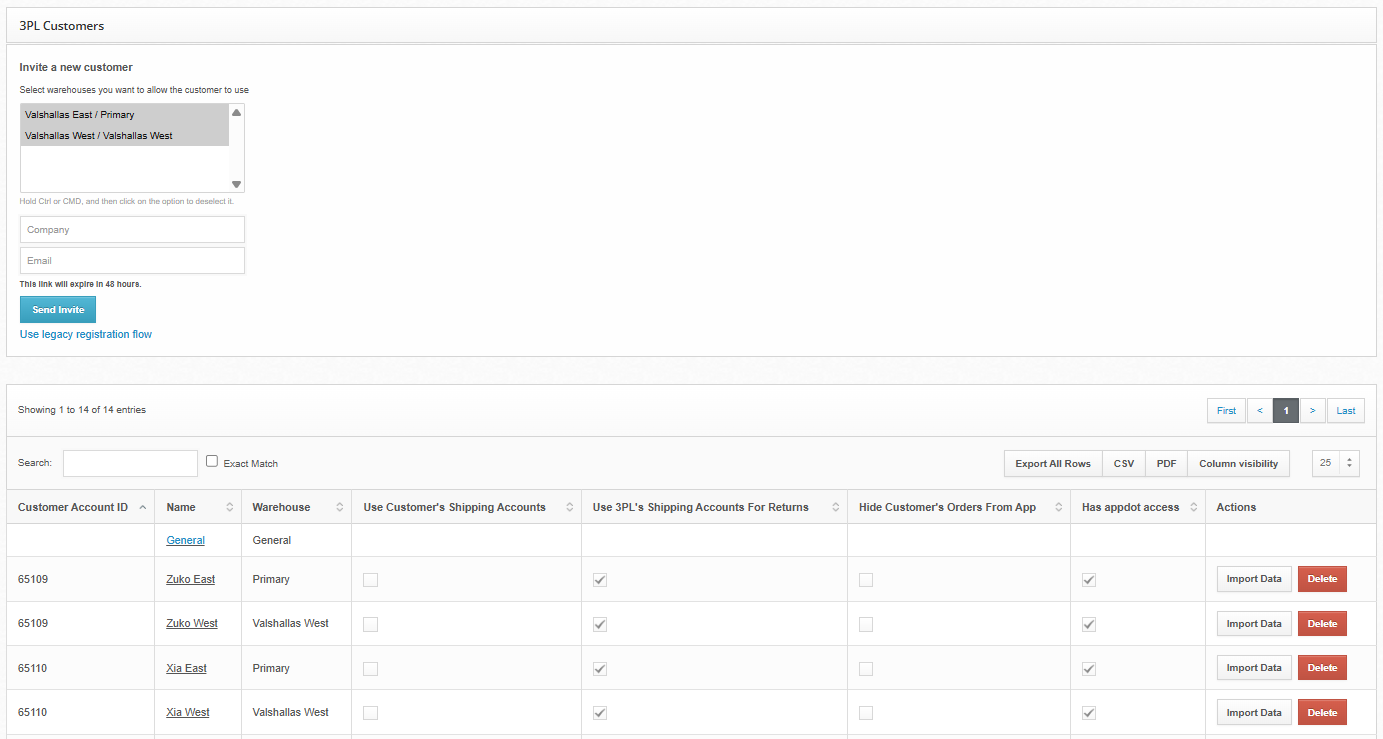Click the Company input field

tap(132, 230)
